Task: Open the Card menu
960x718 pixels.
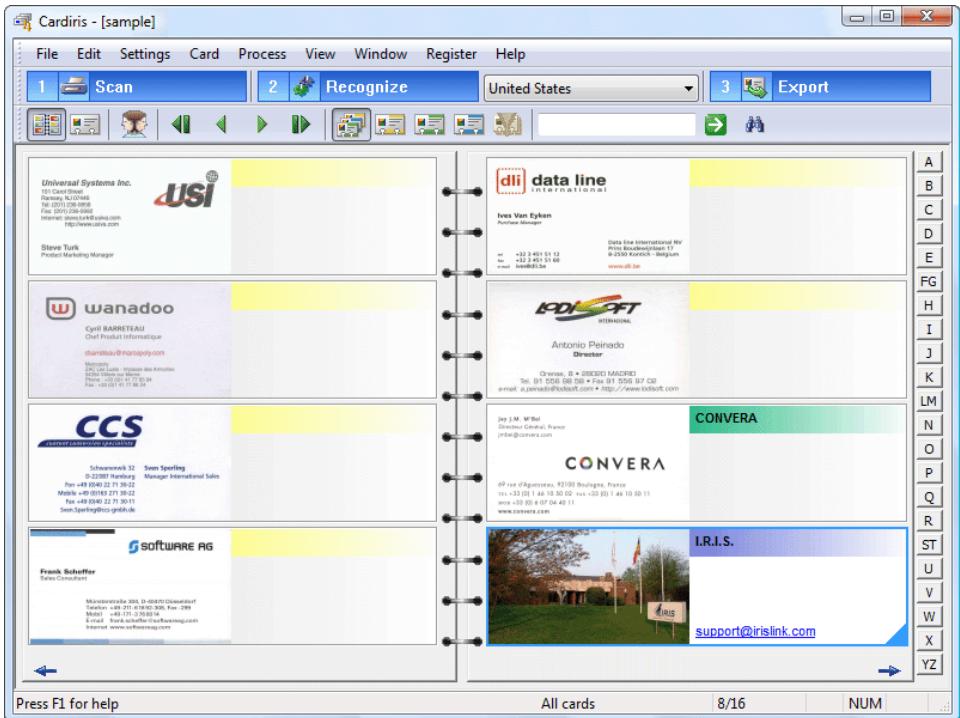Action: click(204, 54)
